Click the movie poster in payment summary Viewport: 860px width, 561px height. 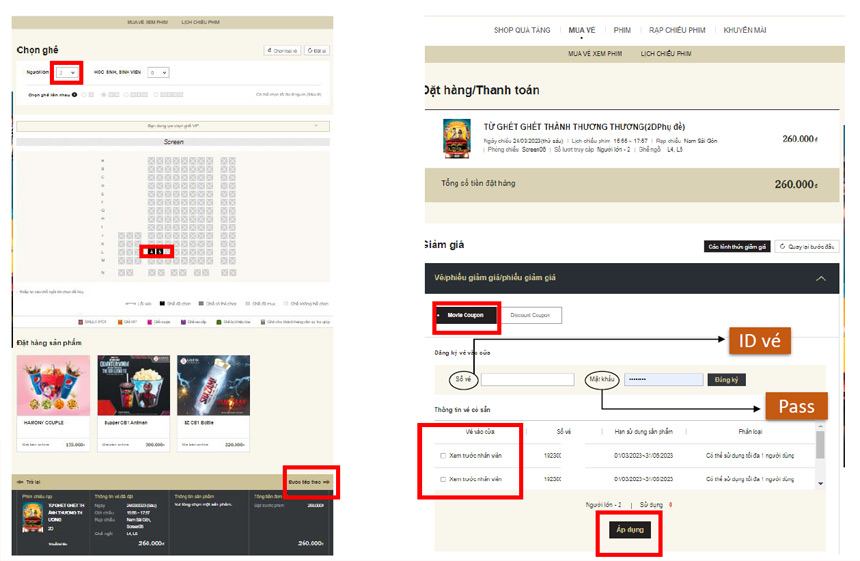(x=458, y=139)
